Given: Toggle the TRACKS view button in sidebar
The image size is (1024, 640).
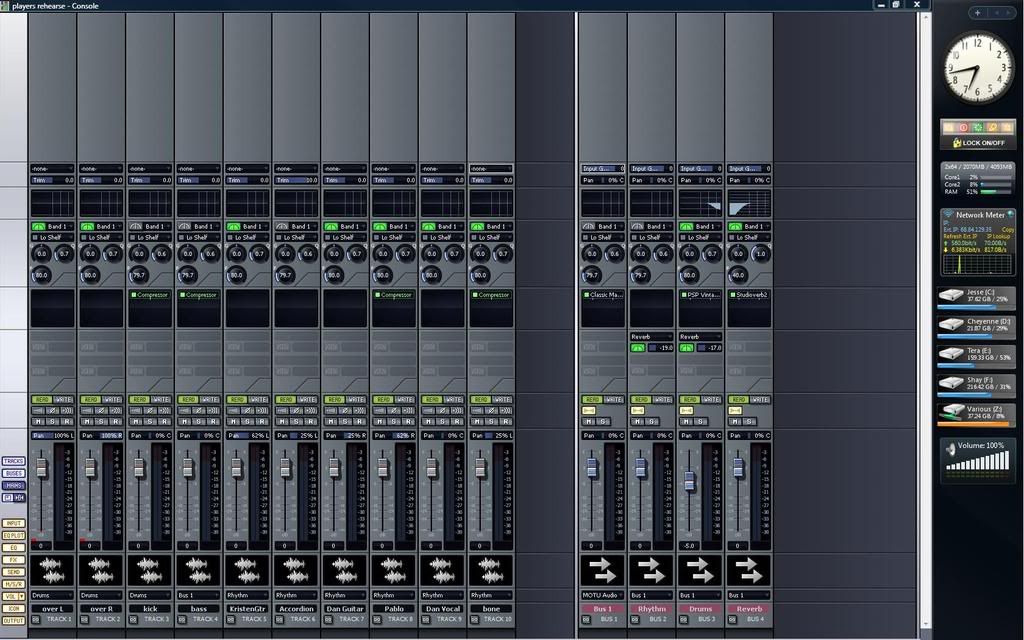Looking at the screenshot, I should (14, 461).
